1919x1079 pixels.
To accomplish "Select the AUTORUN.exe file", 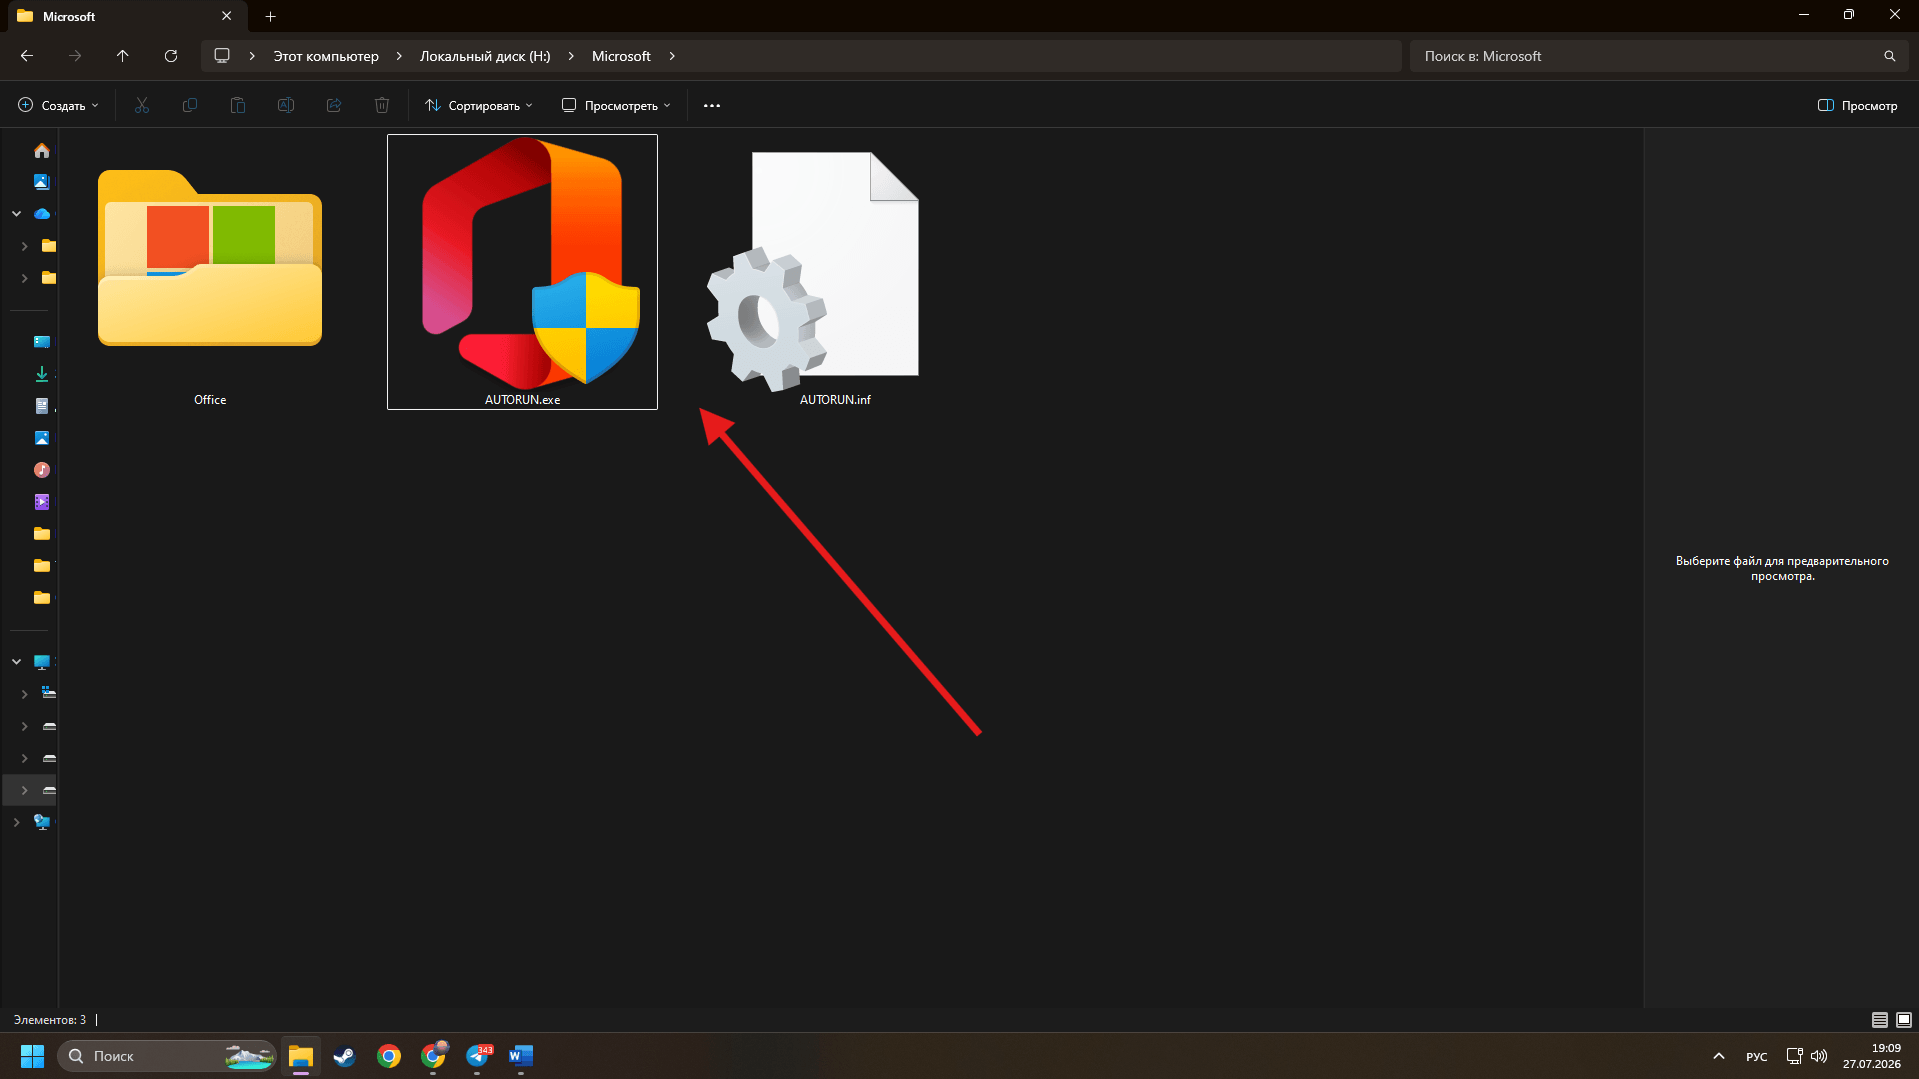I will [522, 272].
